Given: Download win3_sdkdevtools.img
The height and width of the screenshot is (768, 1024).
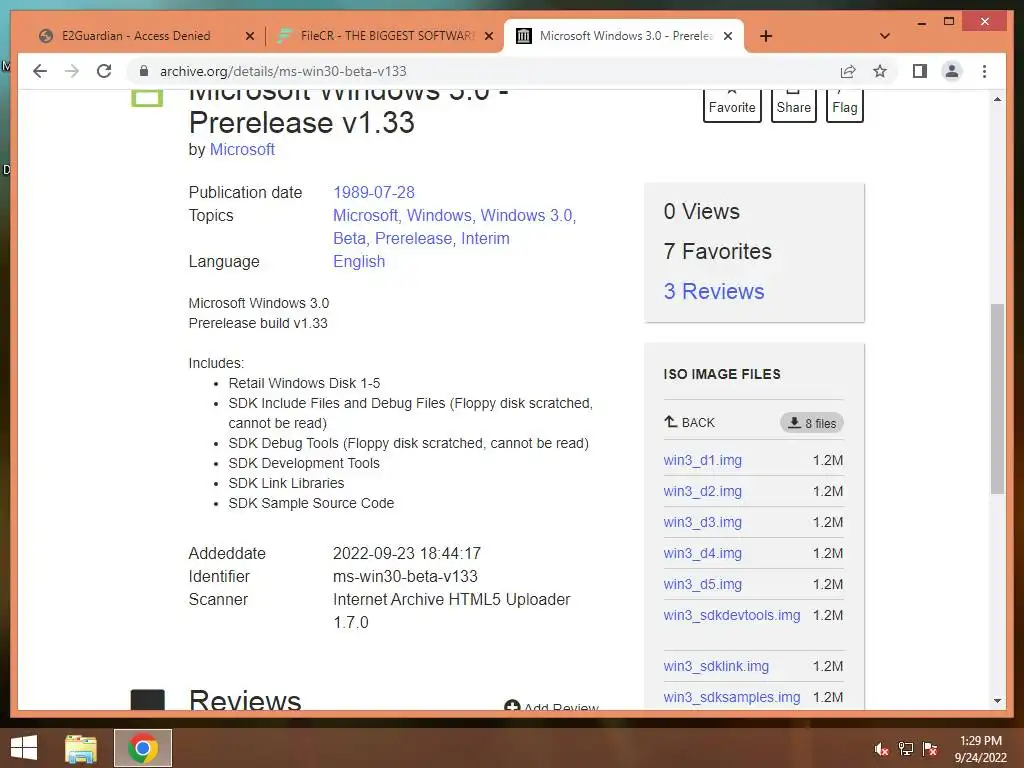Looking at the screenshot, I should click(732, 615).
